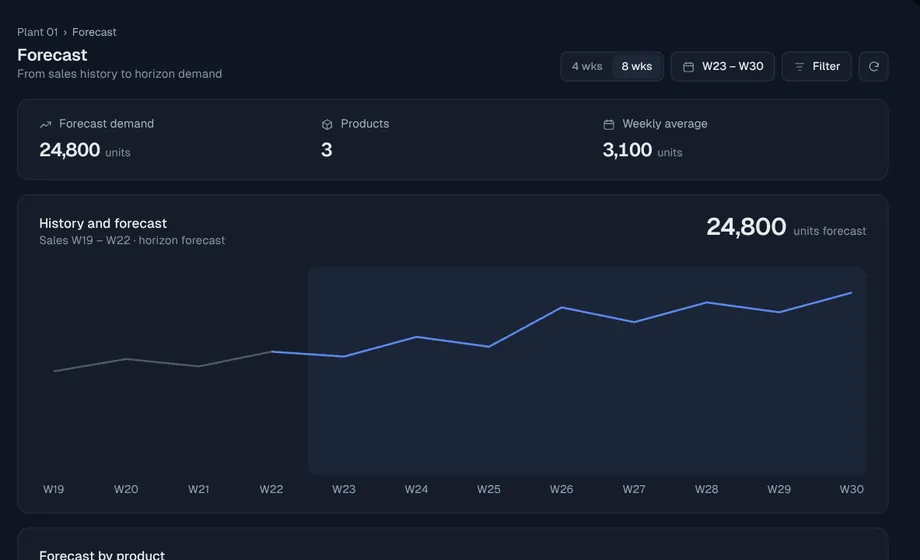Click the trend icon beside Forecast demand
Viewport: 920px width, 560px height.
pyautogui.click(x=45, y=124)
